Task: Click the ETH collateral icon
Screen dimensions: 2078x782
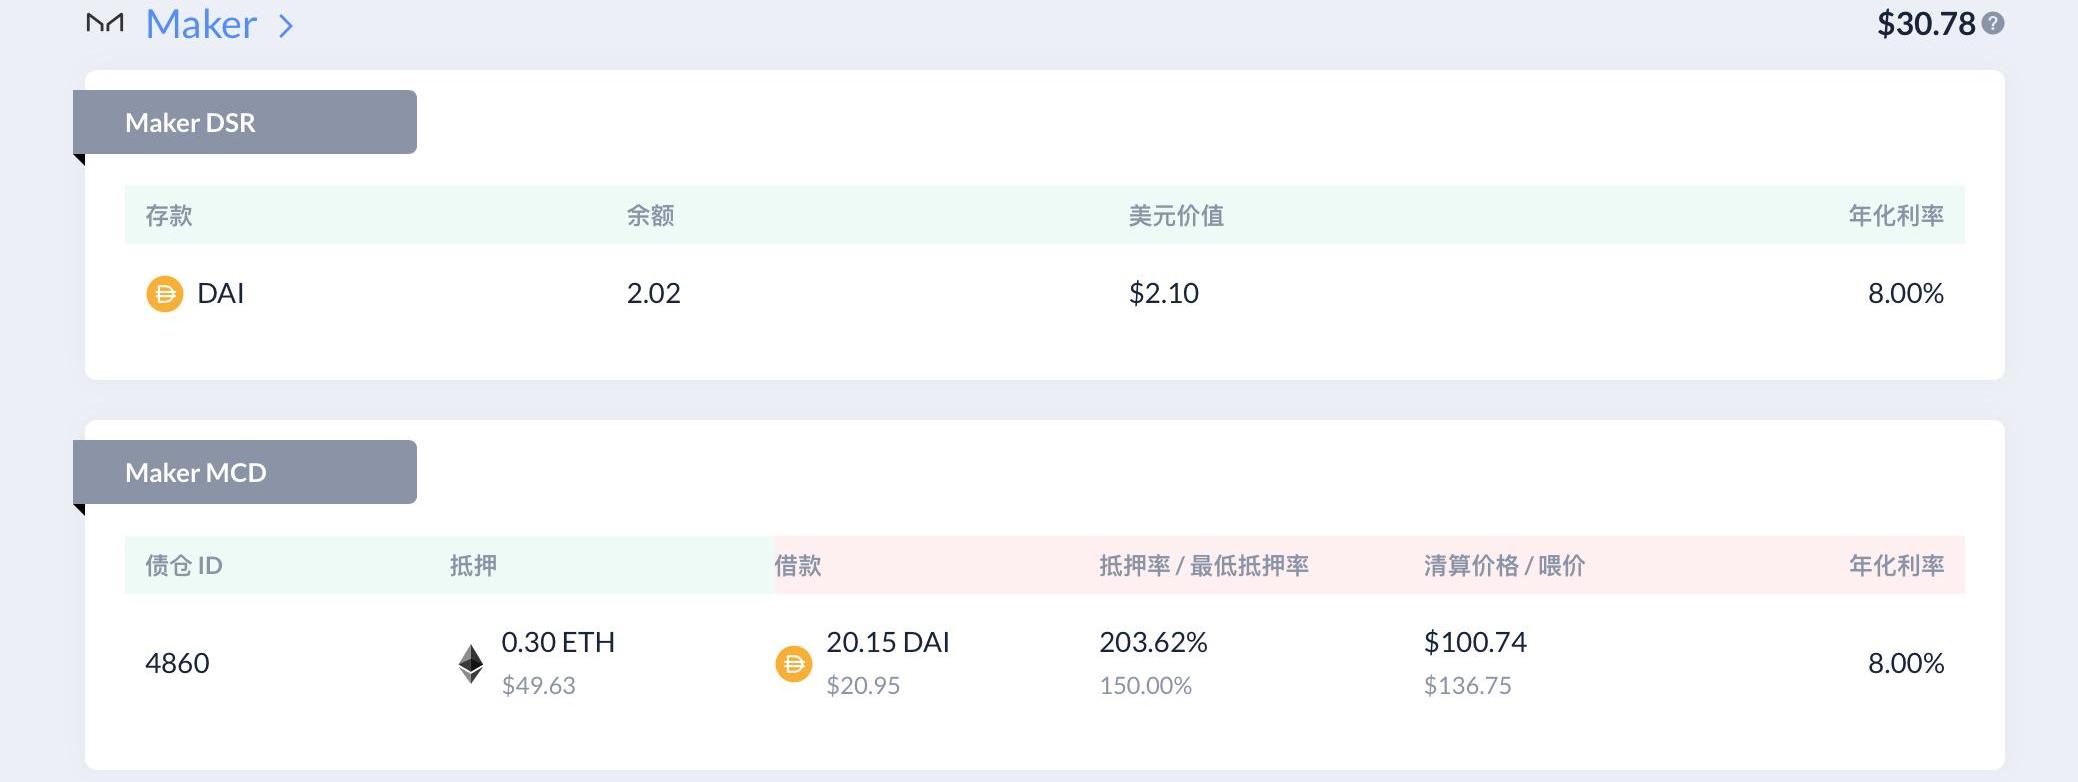Action: tap(471, 664)
